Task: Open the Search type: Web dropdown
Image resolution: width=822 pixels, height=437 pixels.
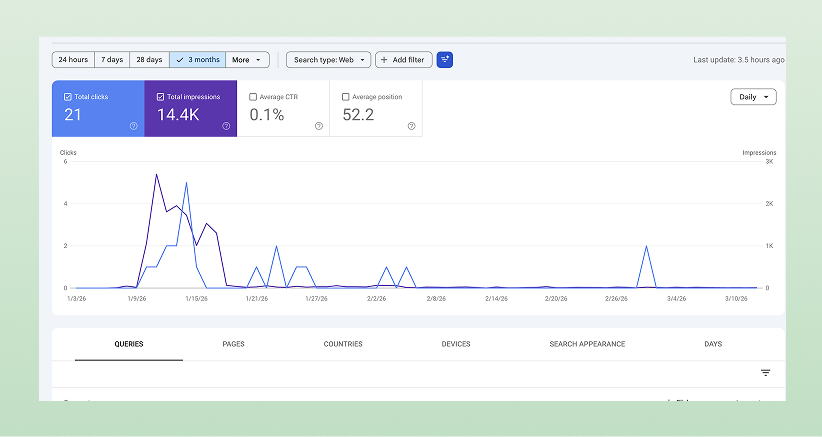Action: (x=328, y=60)
